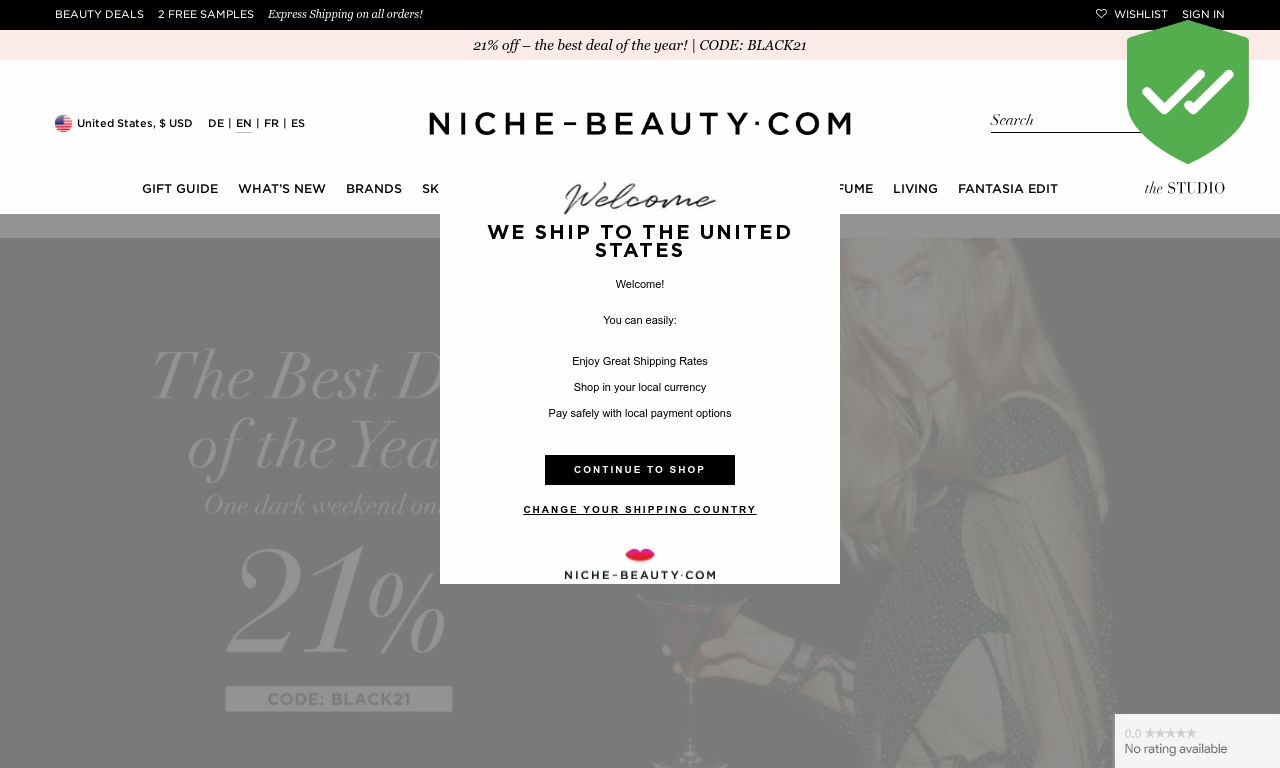Click the pink lips logo in popup
Viewport: 1280px width, 768px height.
point(640,555)
